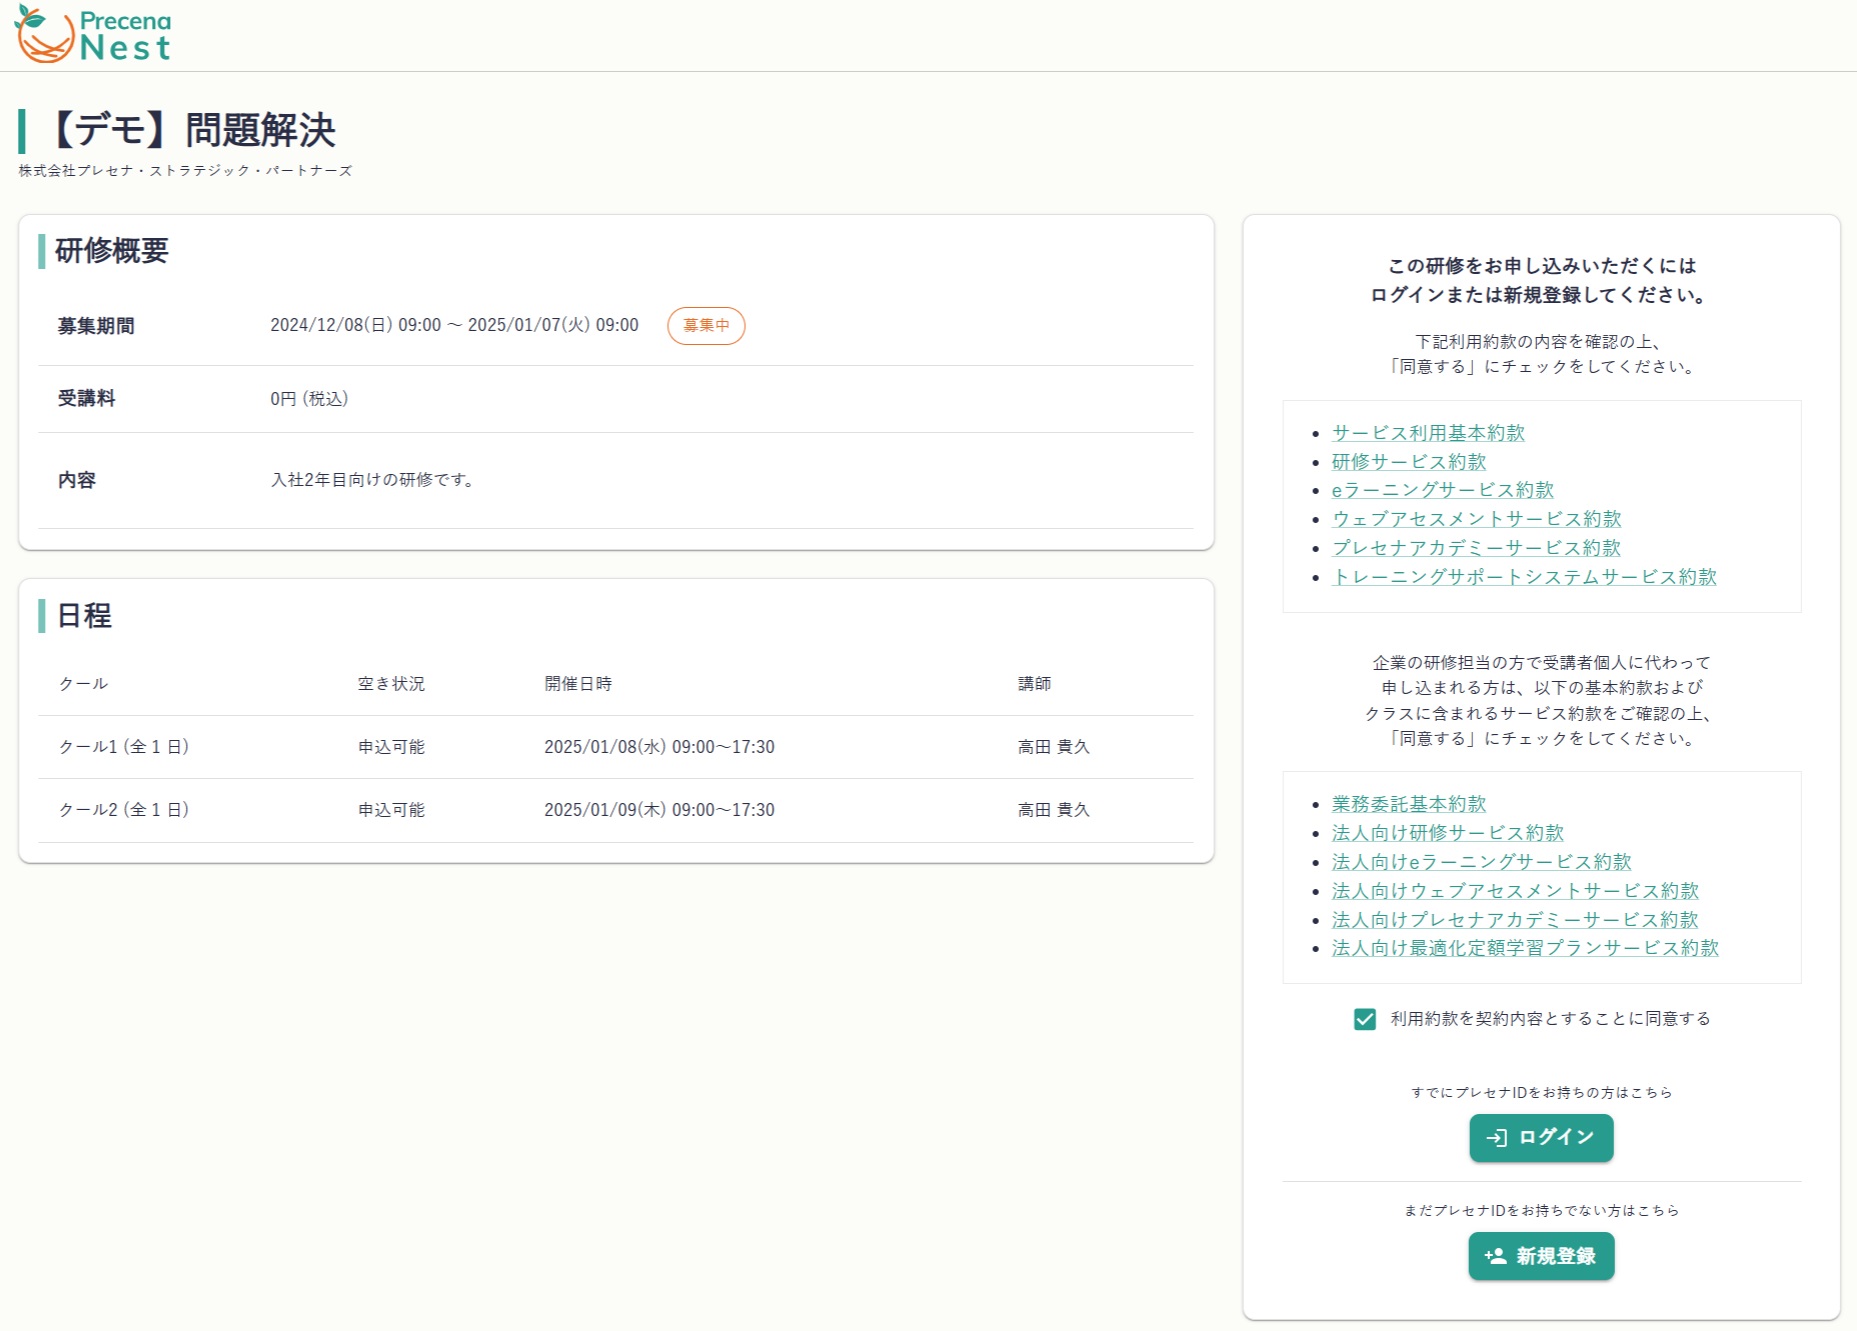Click the 募集期間 date range text
Viewport: 1857px width, 1331px height.
click(x=454, y=325)
